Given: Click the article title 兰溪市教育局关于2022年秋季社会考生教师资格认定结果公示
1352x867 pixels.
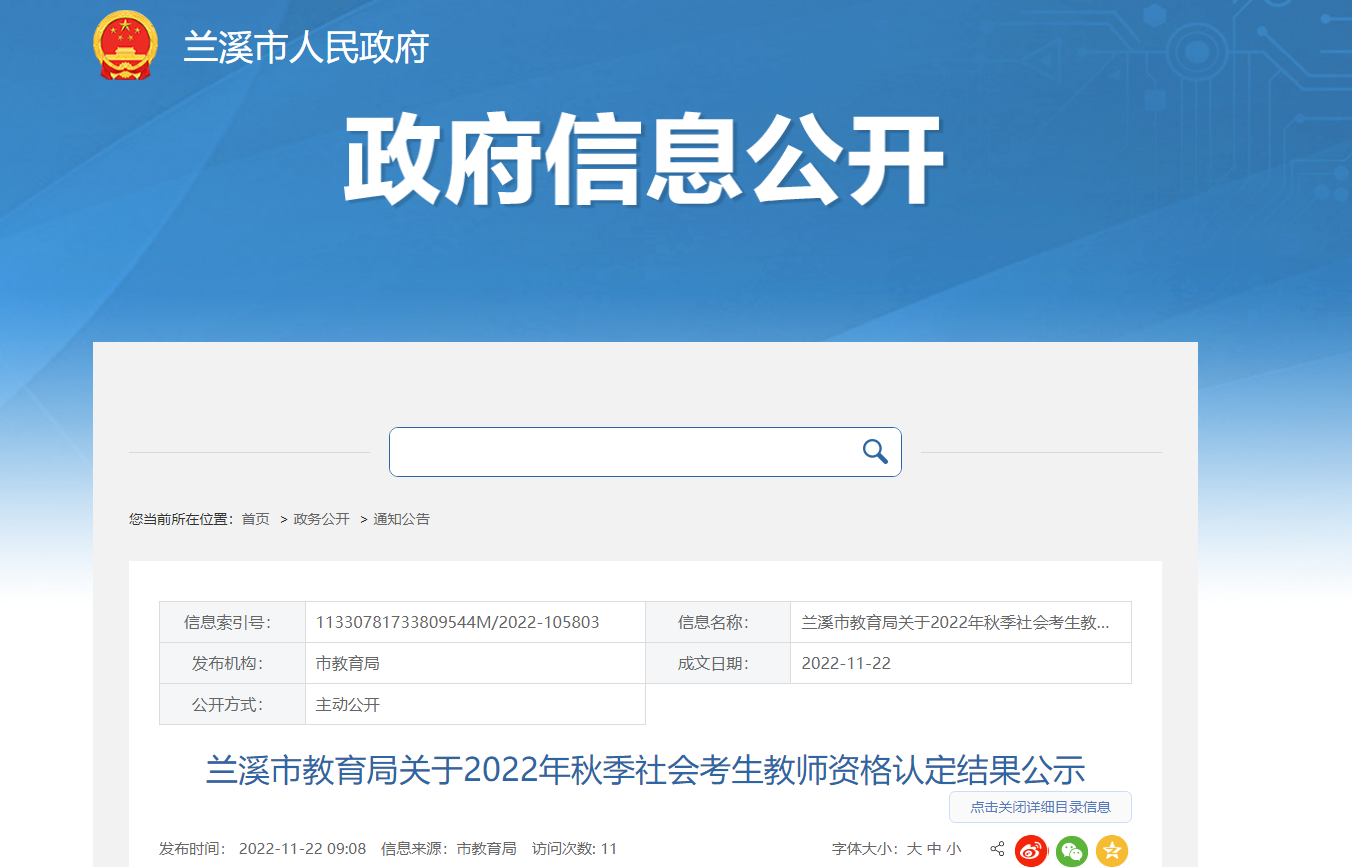Looking at the screenshot, I should 645,771.
